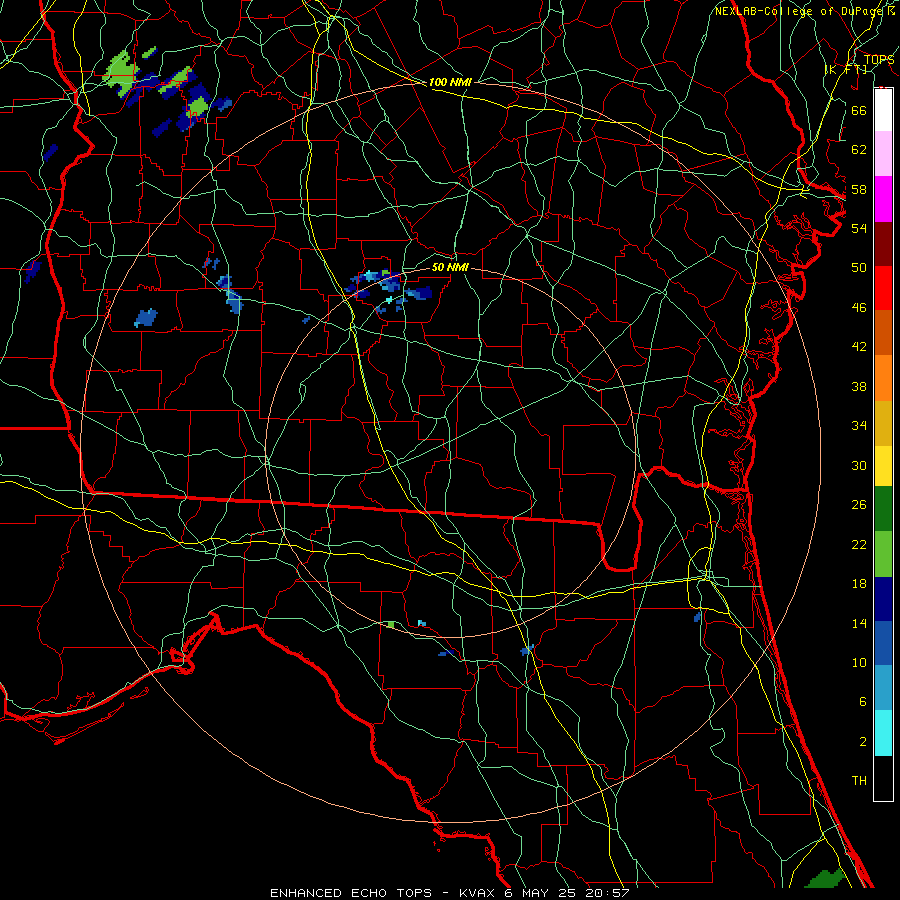This screenshot has height=900, width=900.
Task: Click the legend value "66"
Action: (x=859, y=110)
